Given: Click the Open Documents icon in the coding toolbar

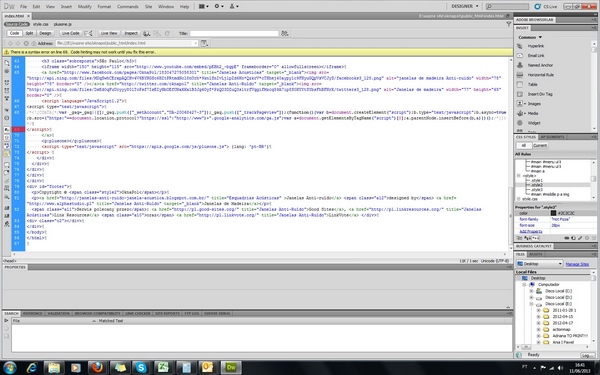Looking at the screenshot, I should (x=7, y=63).
